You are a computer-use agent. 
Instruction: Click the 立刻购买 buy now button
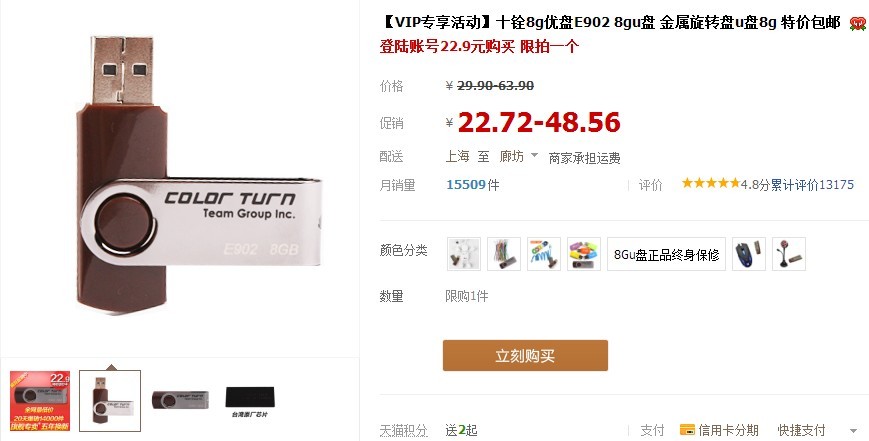pyautogui.click(x=525, y=356)
